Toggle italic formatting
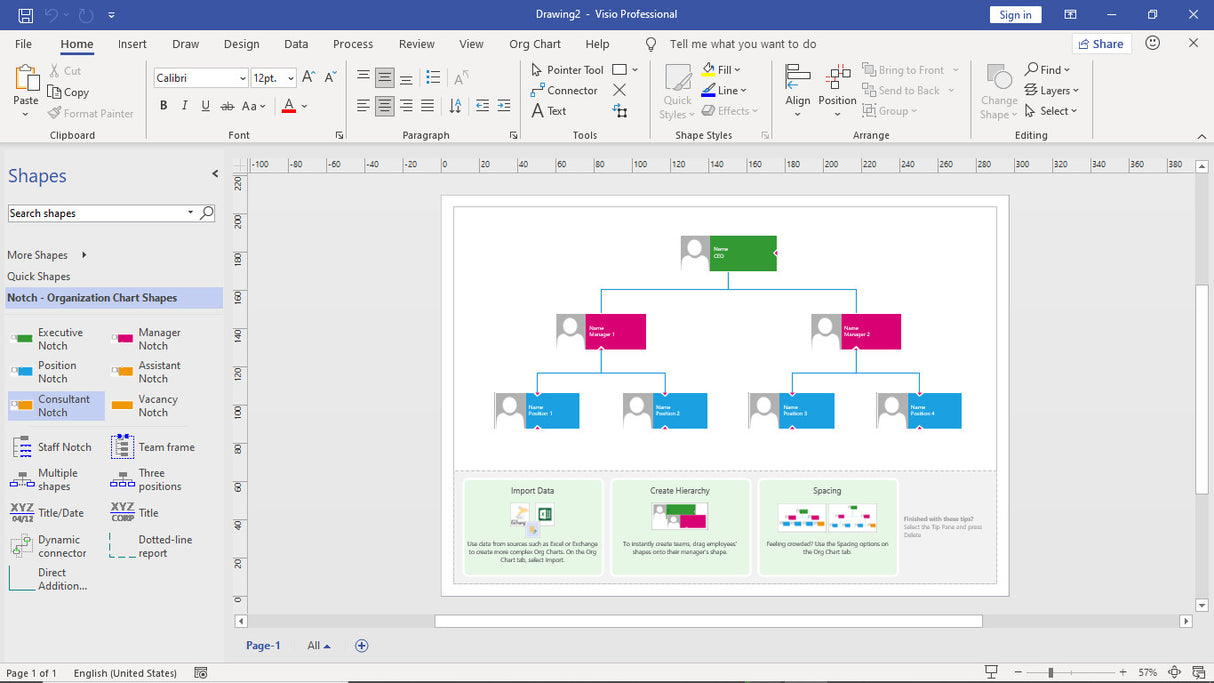 point(184,104)
